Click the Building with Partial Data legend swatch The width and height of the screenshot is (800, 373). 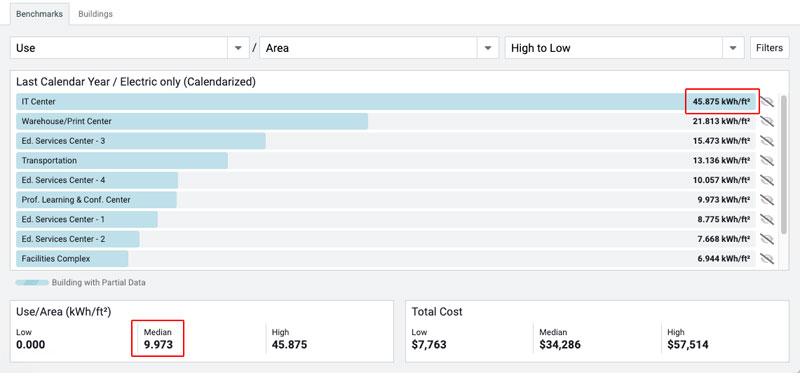(x=32, y=283)
